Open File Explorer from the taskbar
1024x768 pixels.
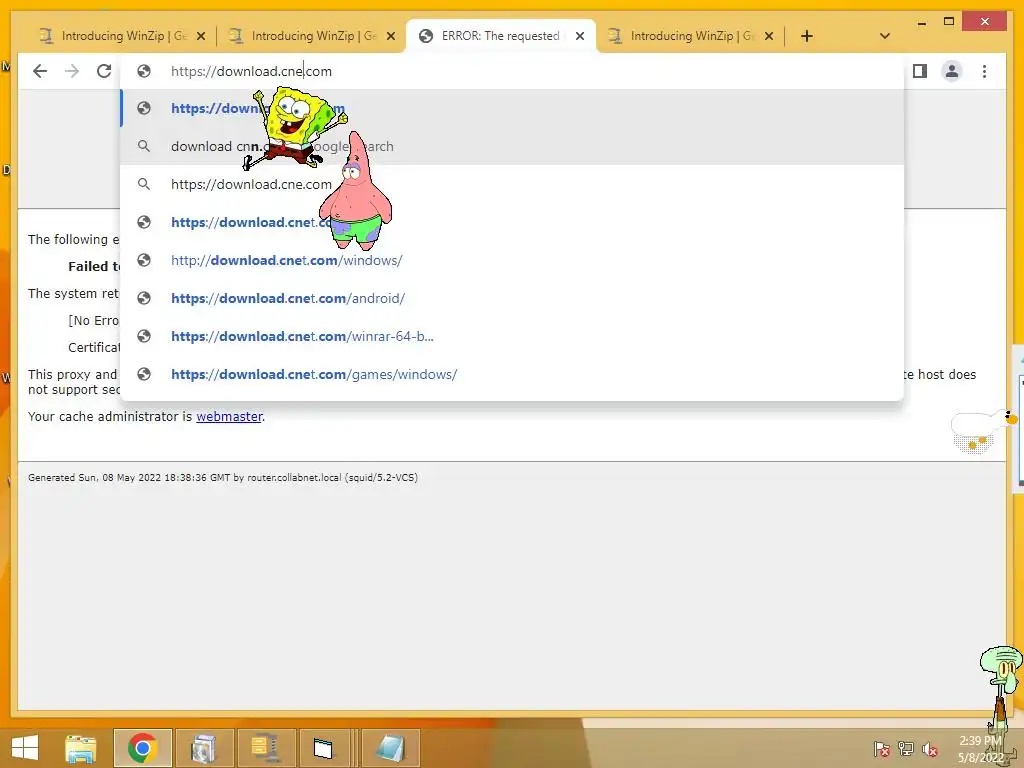[x=81, y=748]
